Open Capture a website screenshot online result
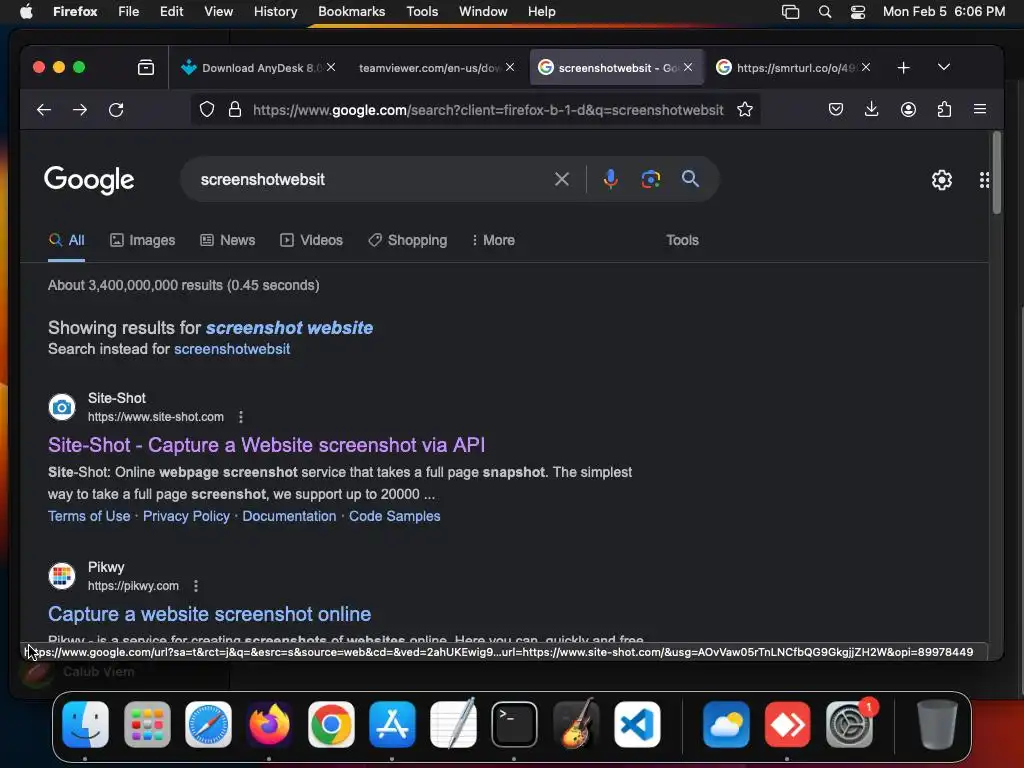The width and height of the screenshot is (1024, 768). (210, 614)
